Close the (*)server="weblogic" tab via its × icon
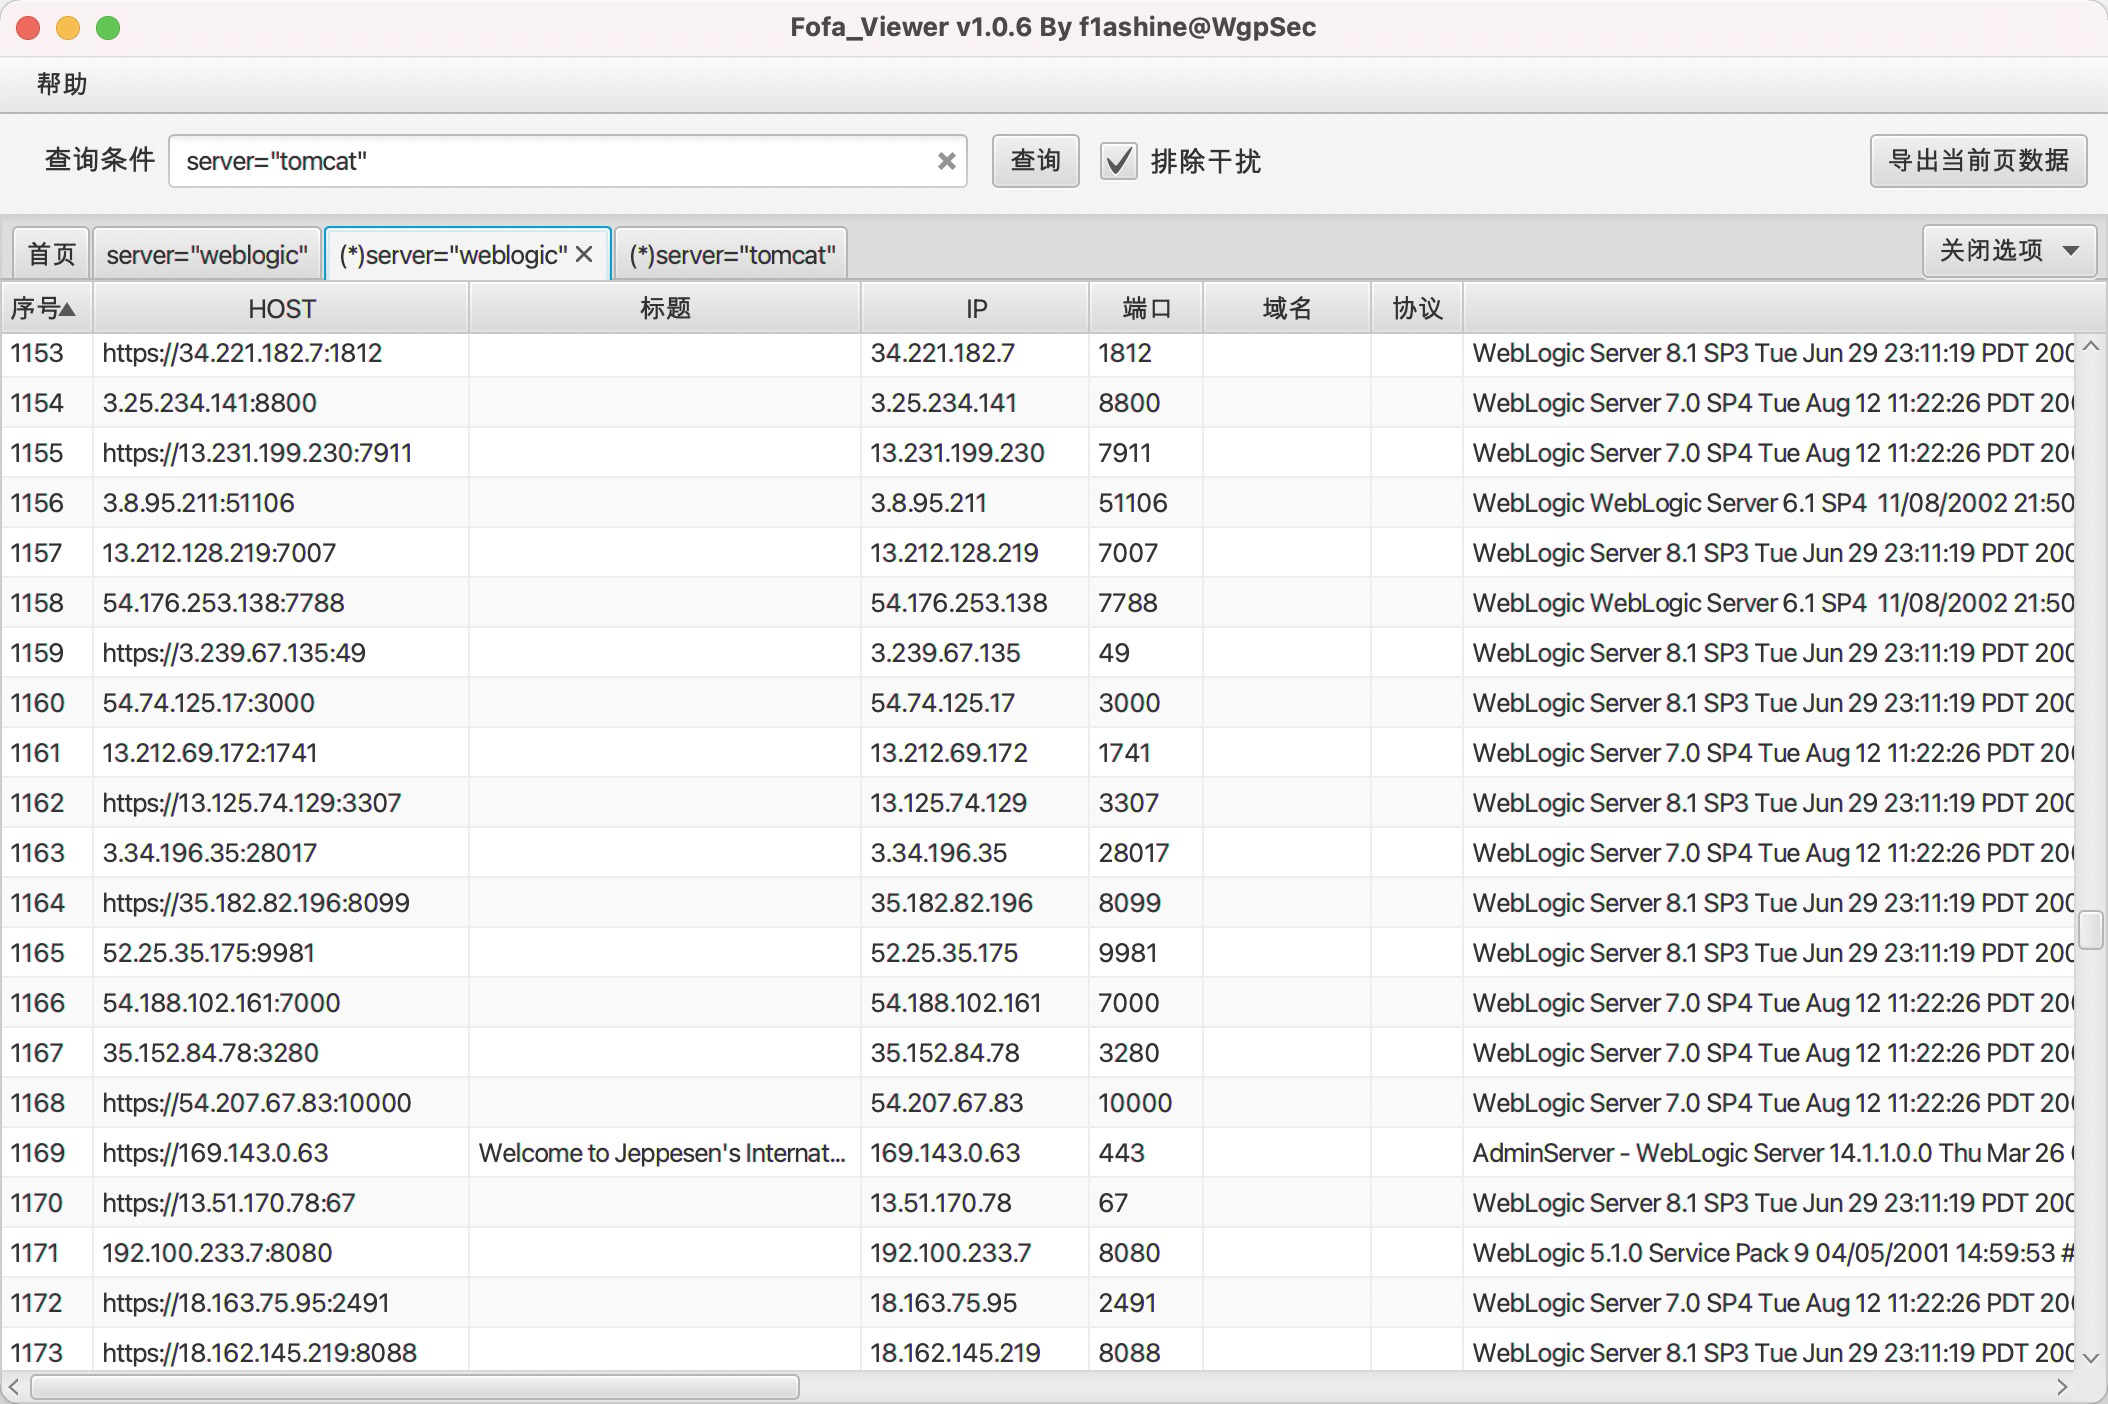The width and height of the screenshot is (2108, 1404). coord(585,254)
